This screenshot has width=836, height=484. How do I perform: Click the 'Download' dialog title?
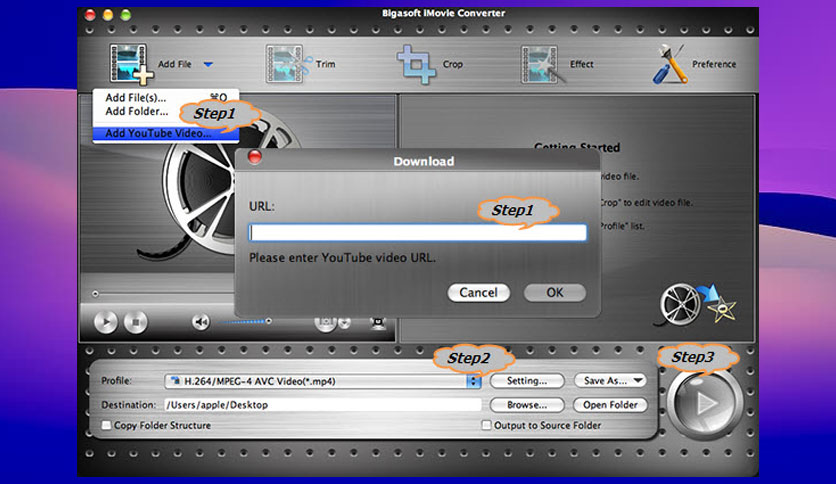click(x=424, y=162)
